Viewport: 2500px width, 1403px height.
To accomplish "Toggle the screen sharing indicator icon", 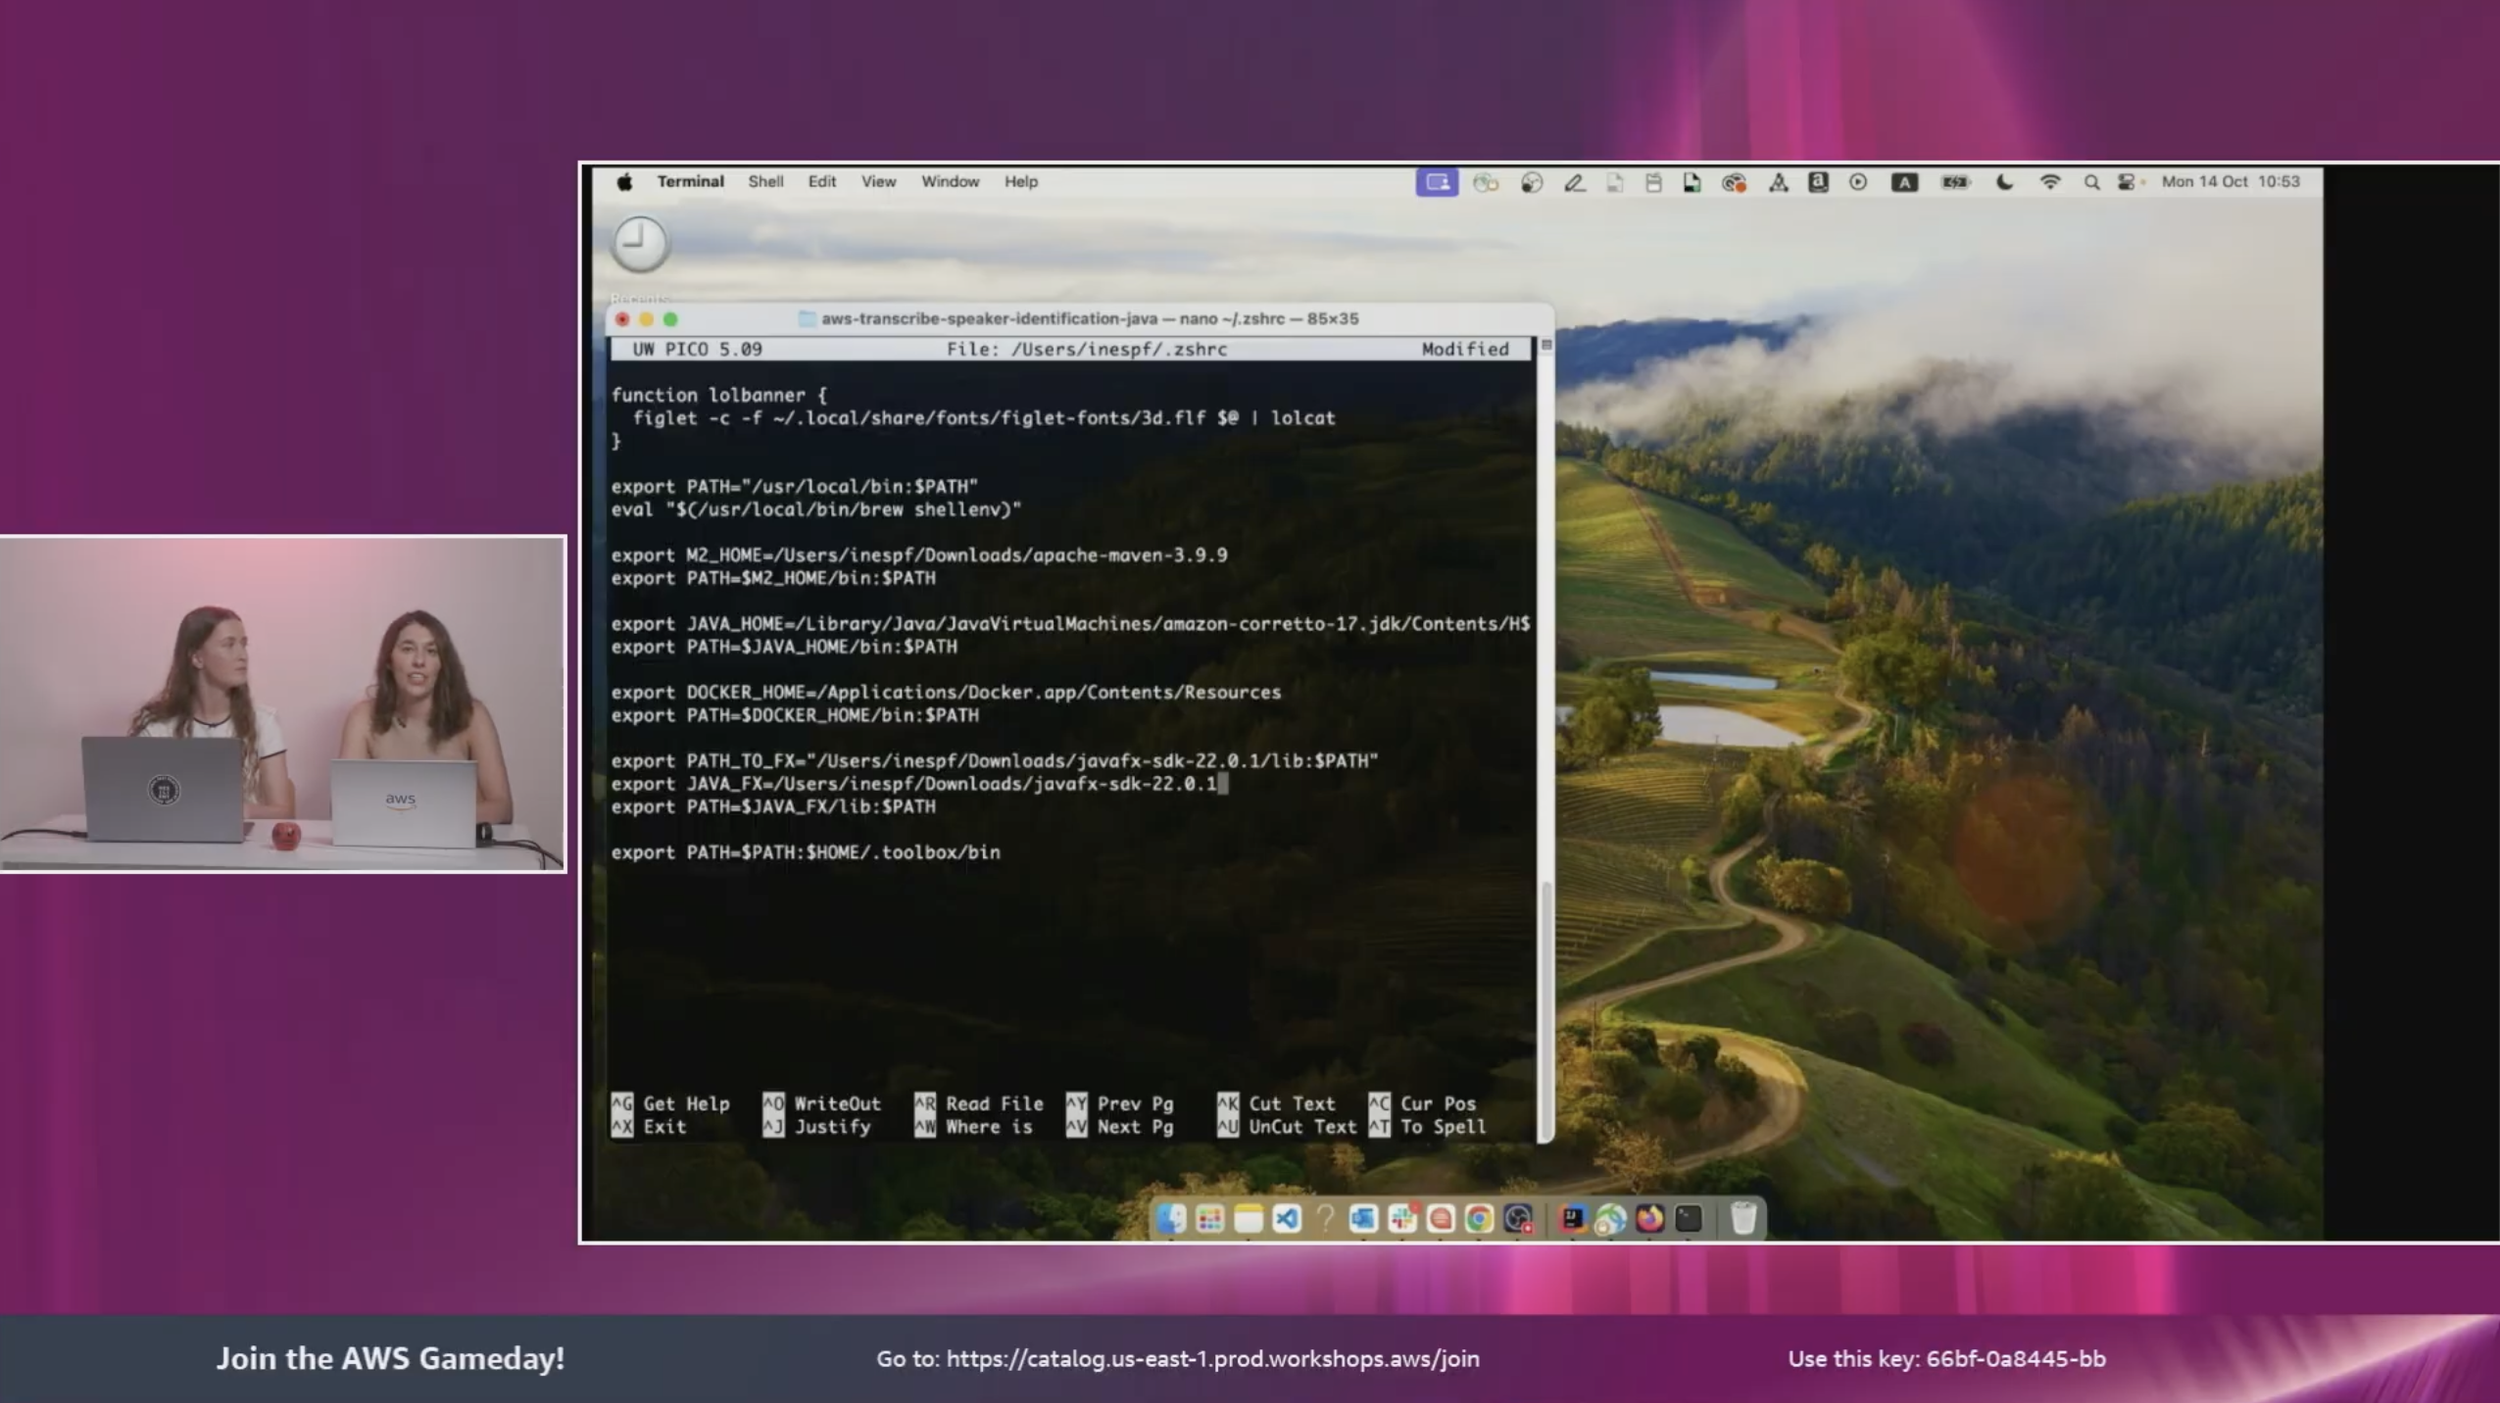I will click(x=1436, y=182).
